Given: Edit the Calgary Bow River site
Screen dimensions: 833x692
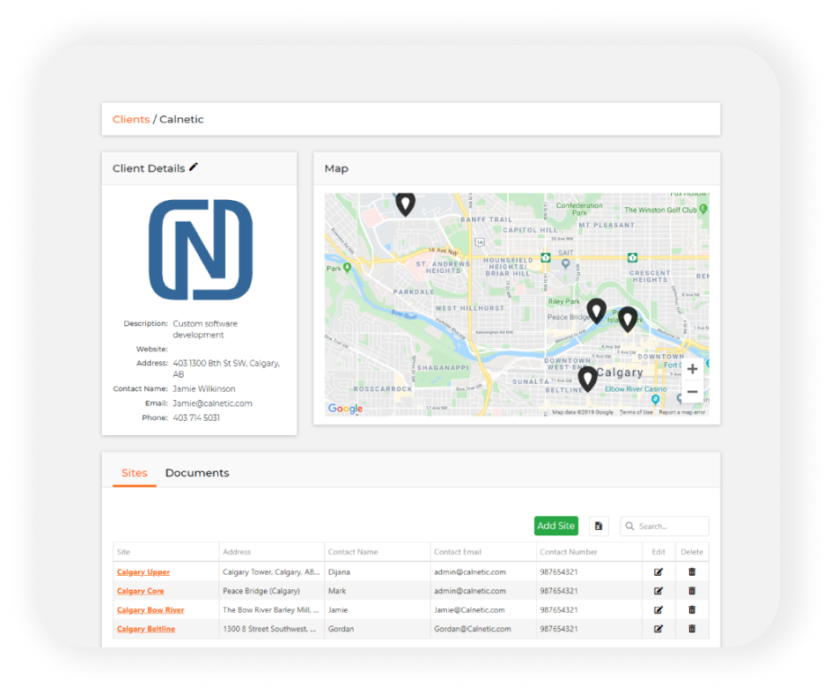Looking at the screenshot, I should pyautogui.click(x=658, y=610).
